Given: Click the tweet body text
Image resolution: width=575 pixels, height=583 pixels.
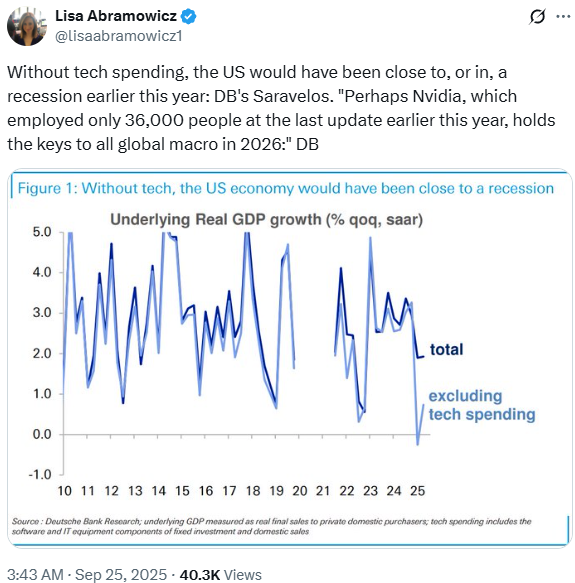Looking at the screenshot, I should 281,108.
